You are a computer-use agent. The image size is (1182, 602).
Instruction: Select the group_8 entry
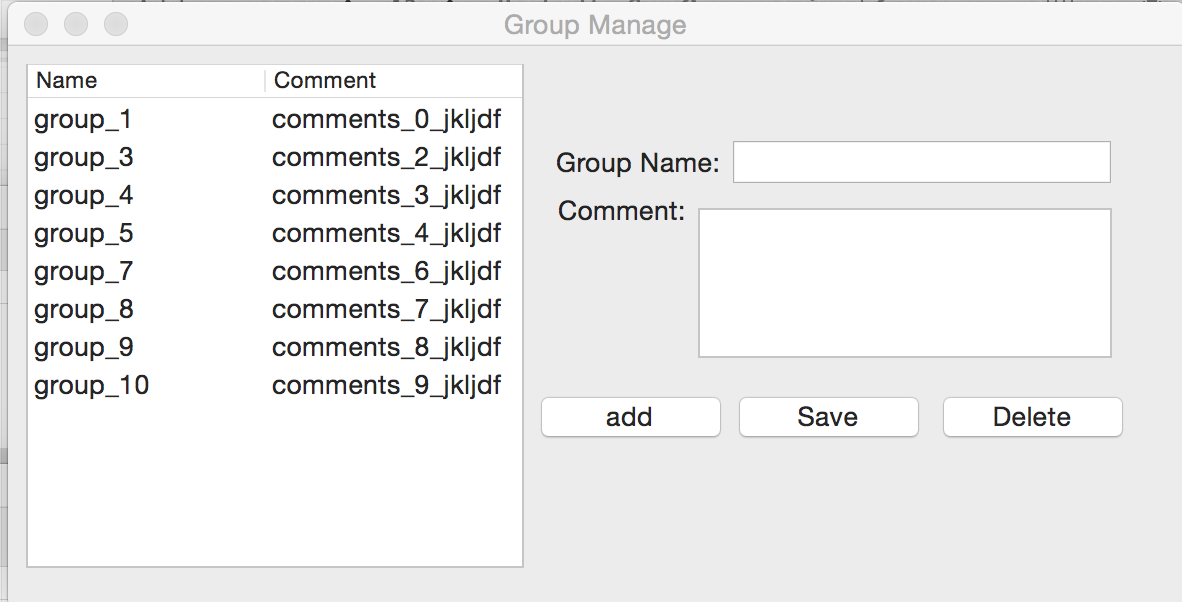tap(83, 310)
